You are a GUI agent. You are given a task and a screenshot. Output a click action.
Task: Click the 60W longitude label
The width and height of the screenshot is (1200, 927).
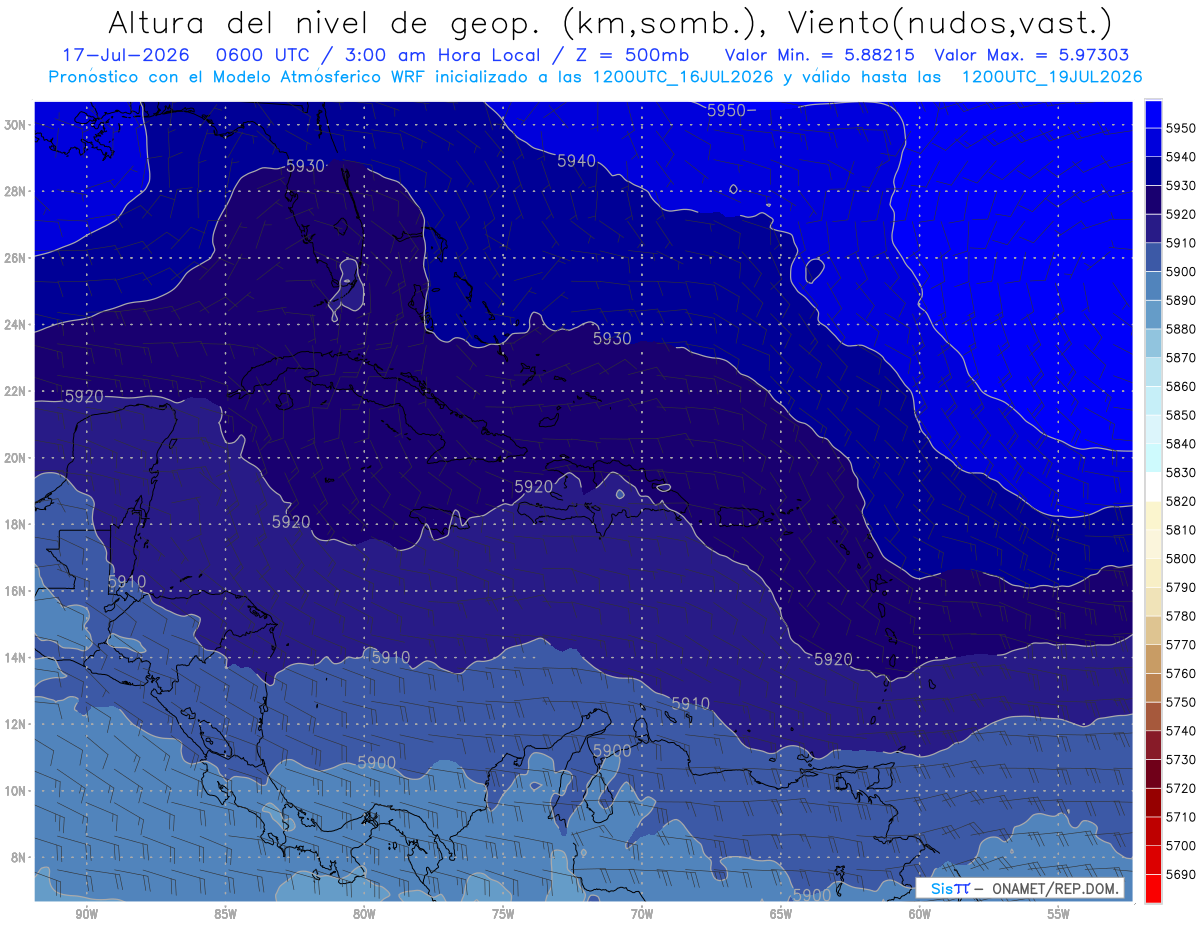pos(920,915)
